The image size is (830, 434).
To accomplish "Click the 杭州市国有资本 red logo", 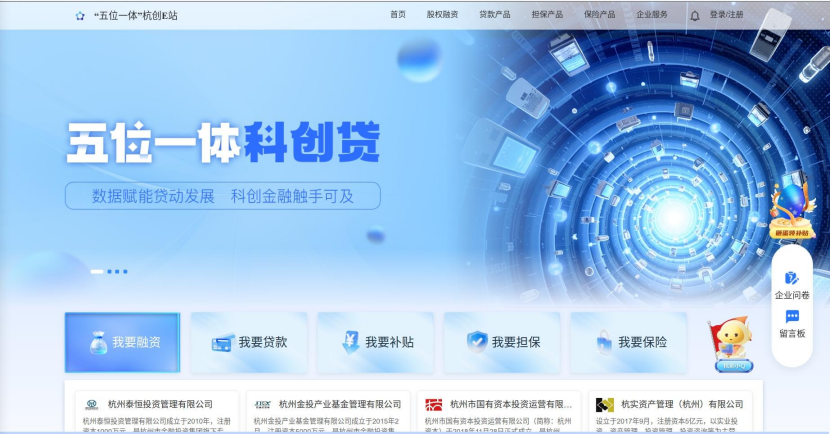I will 434,404.
